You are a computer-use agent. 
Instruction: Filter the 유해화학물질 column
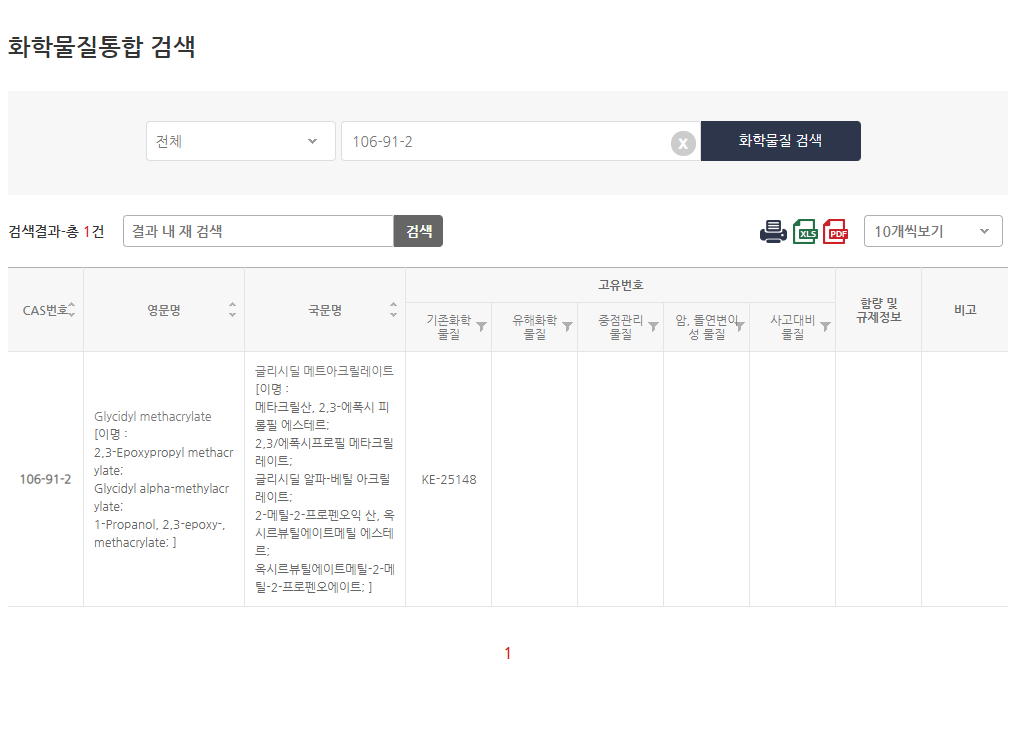click(x=568, y=326)
